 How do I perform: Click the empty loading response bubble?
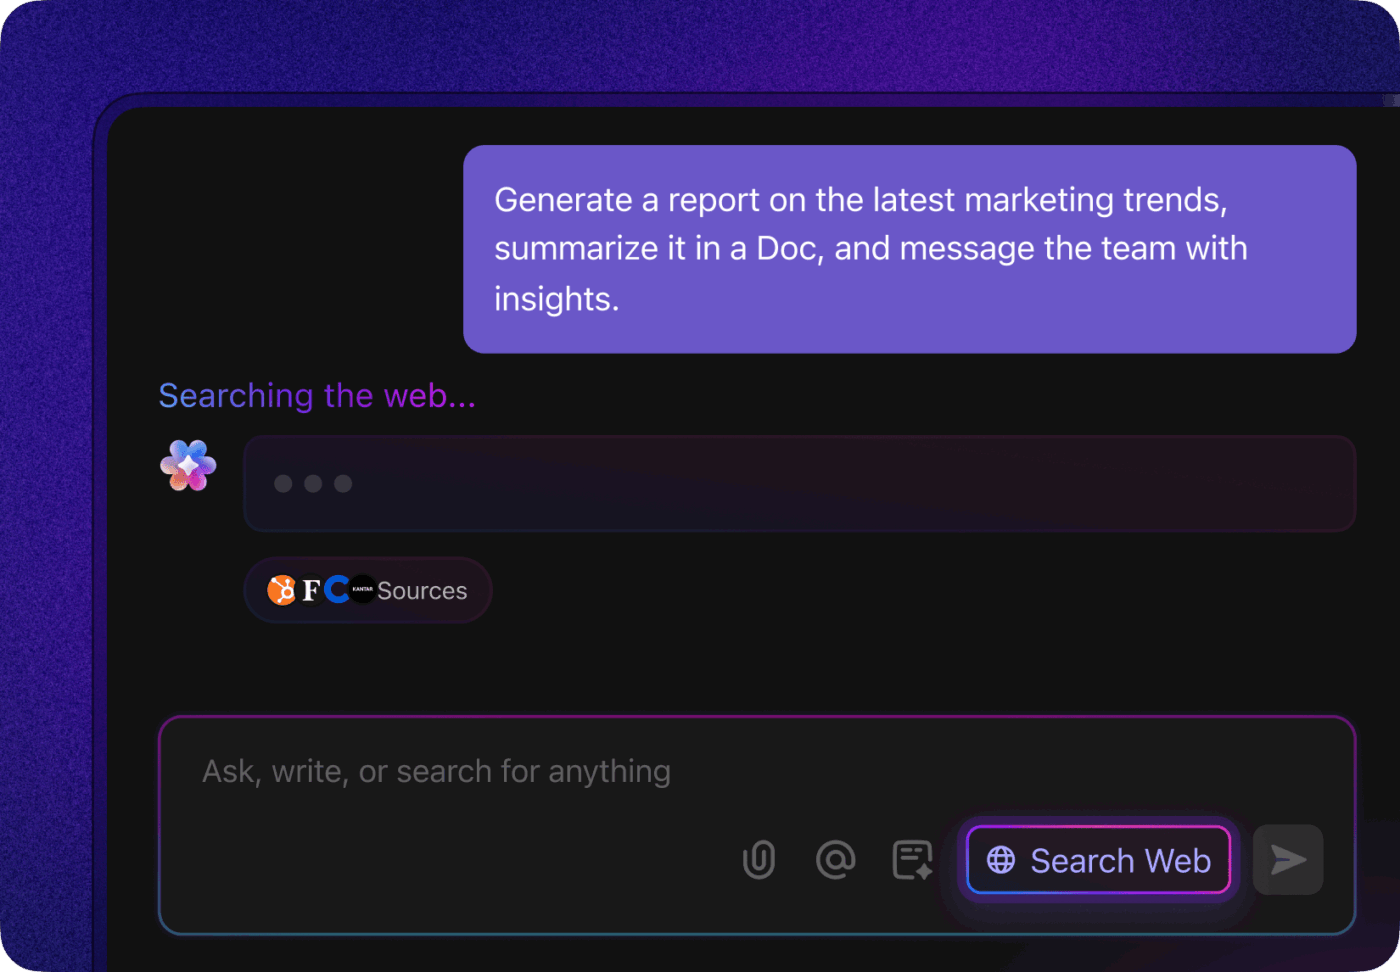[798, 484]
